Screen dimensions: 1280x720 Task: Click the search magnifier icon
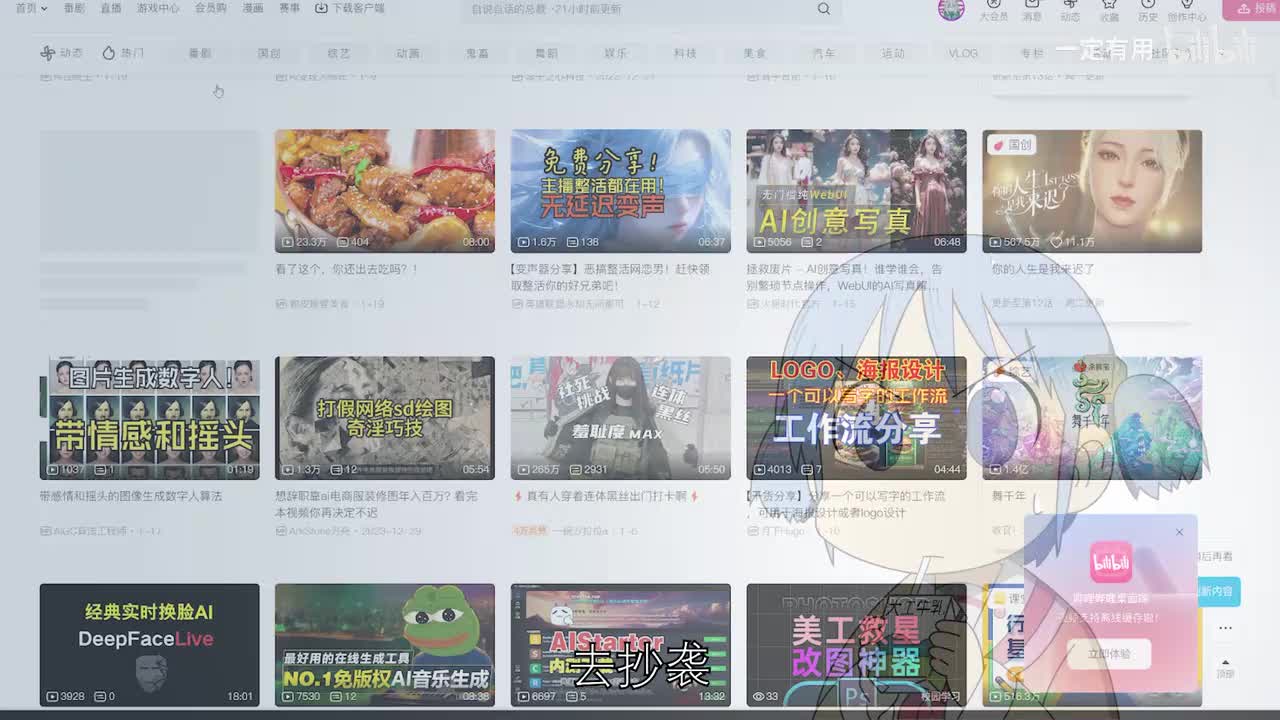coord(824,9)
